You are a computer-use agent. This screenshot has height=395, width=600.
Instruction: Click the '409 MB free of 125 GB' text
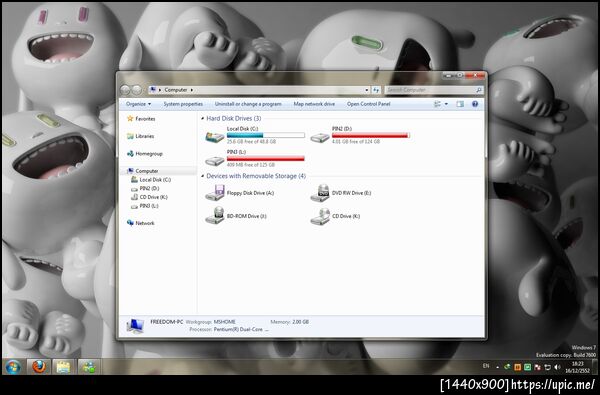(x=251, y=165)
